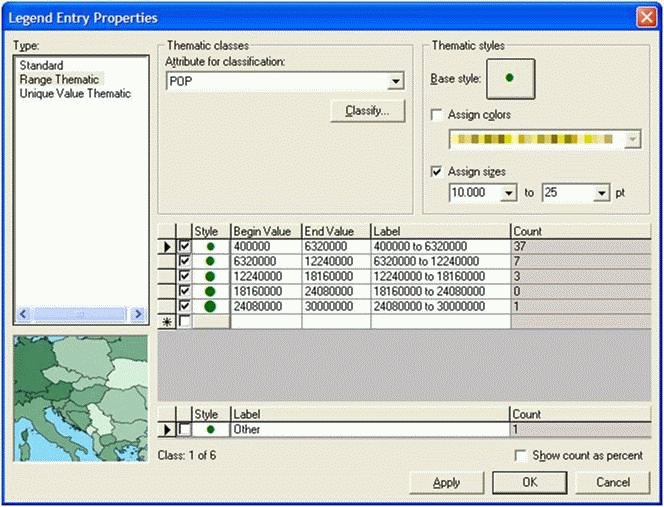
Task: Click style dot for 24080000 to 30000000 row
Action: [209, 306]
